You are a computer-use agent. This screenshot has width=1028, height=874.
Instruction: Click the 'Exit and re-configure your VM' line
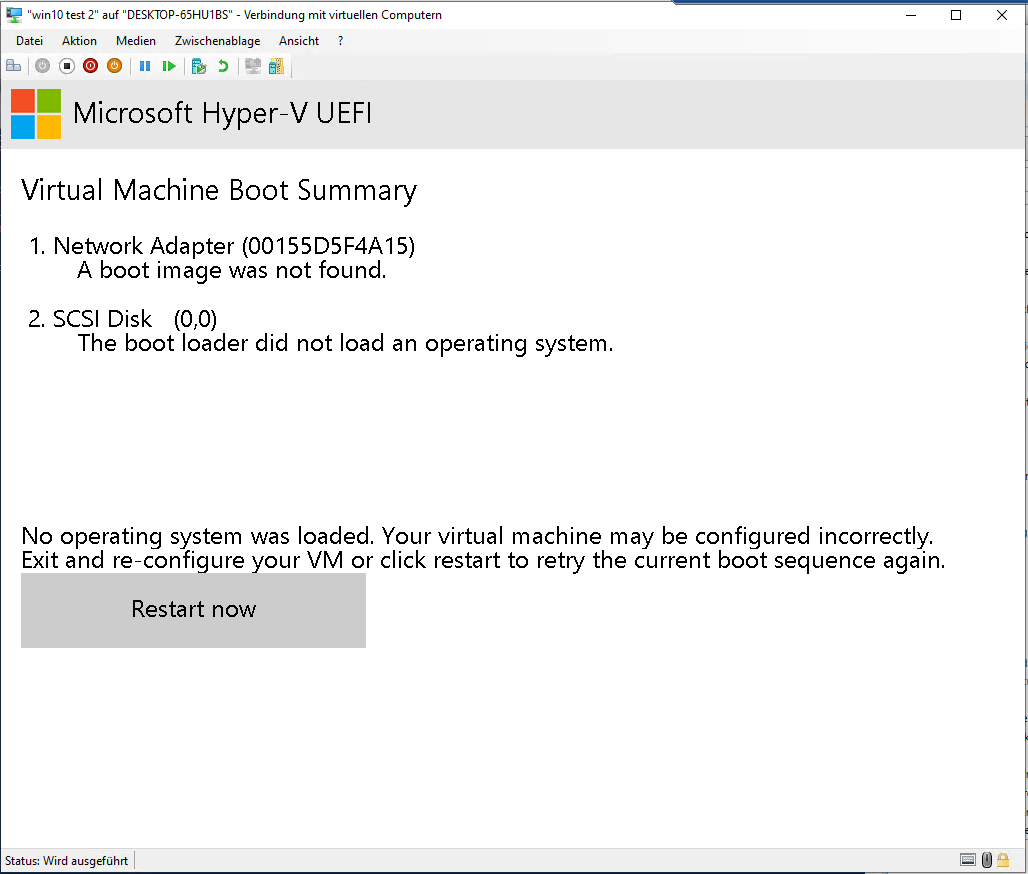click(x=483, y=561)
